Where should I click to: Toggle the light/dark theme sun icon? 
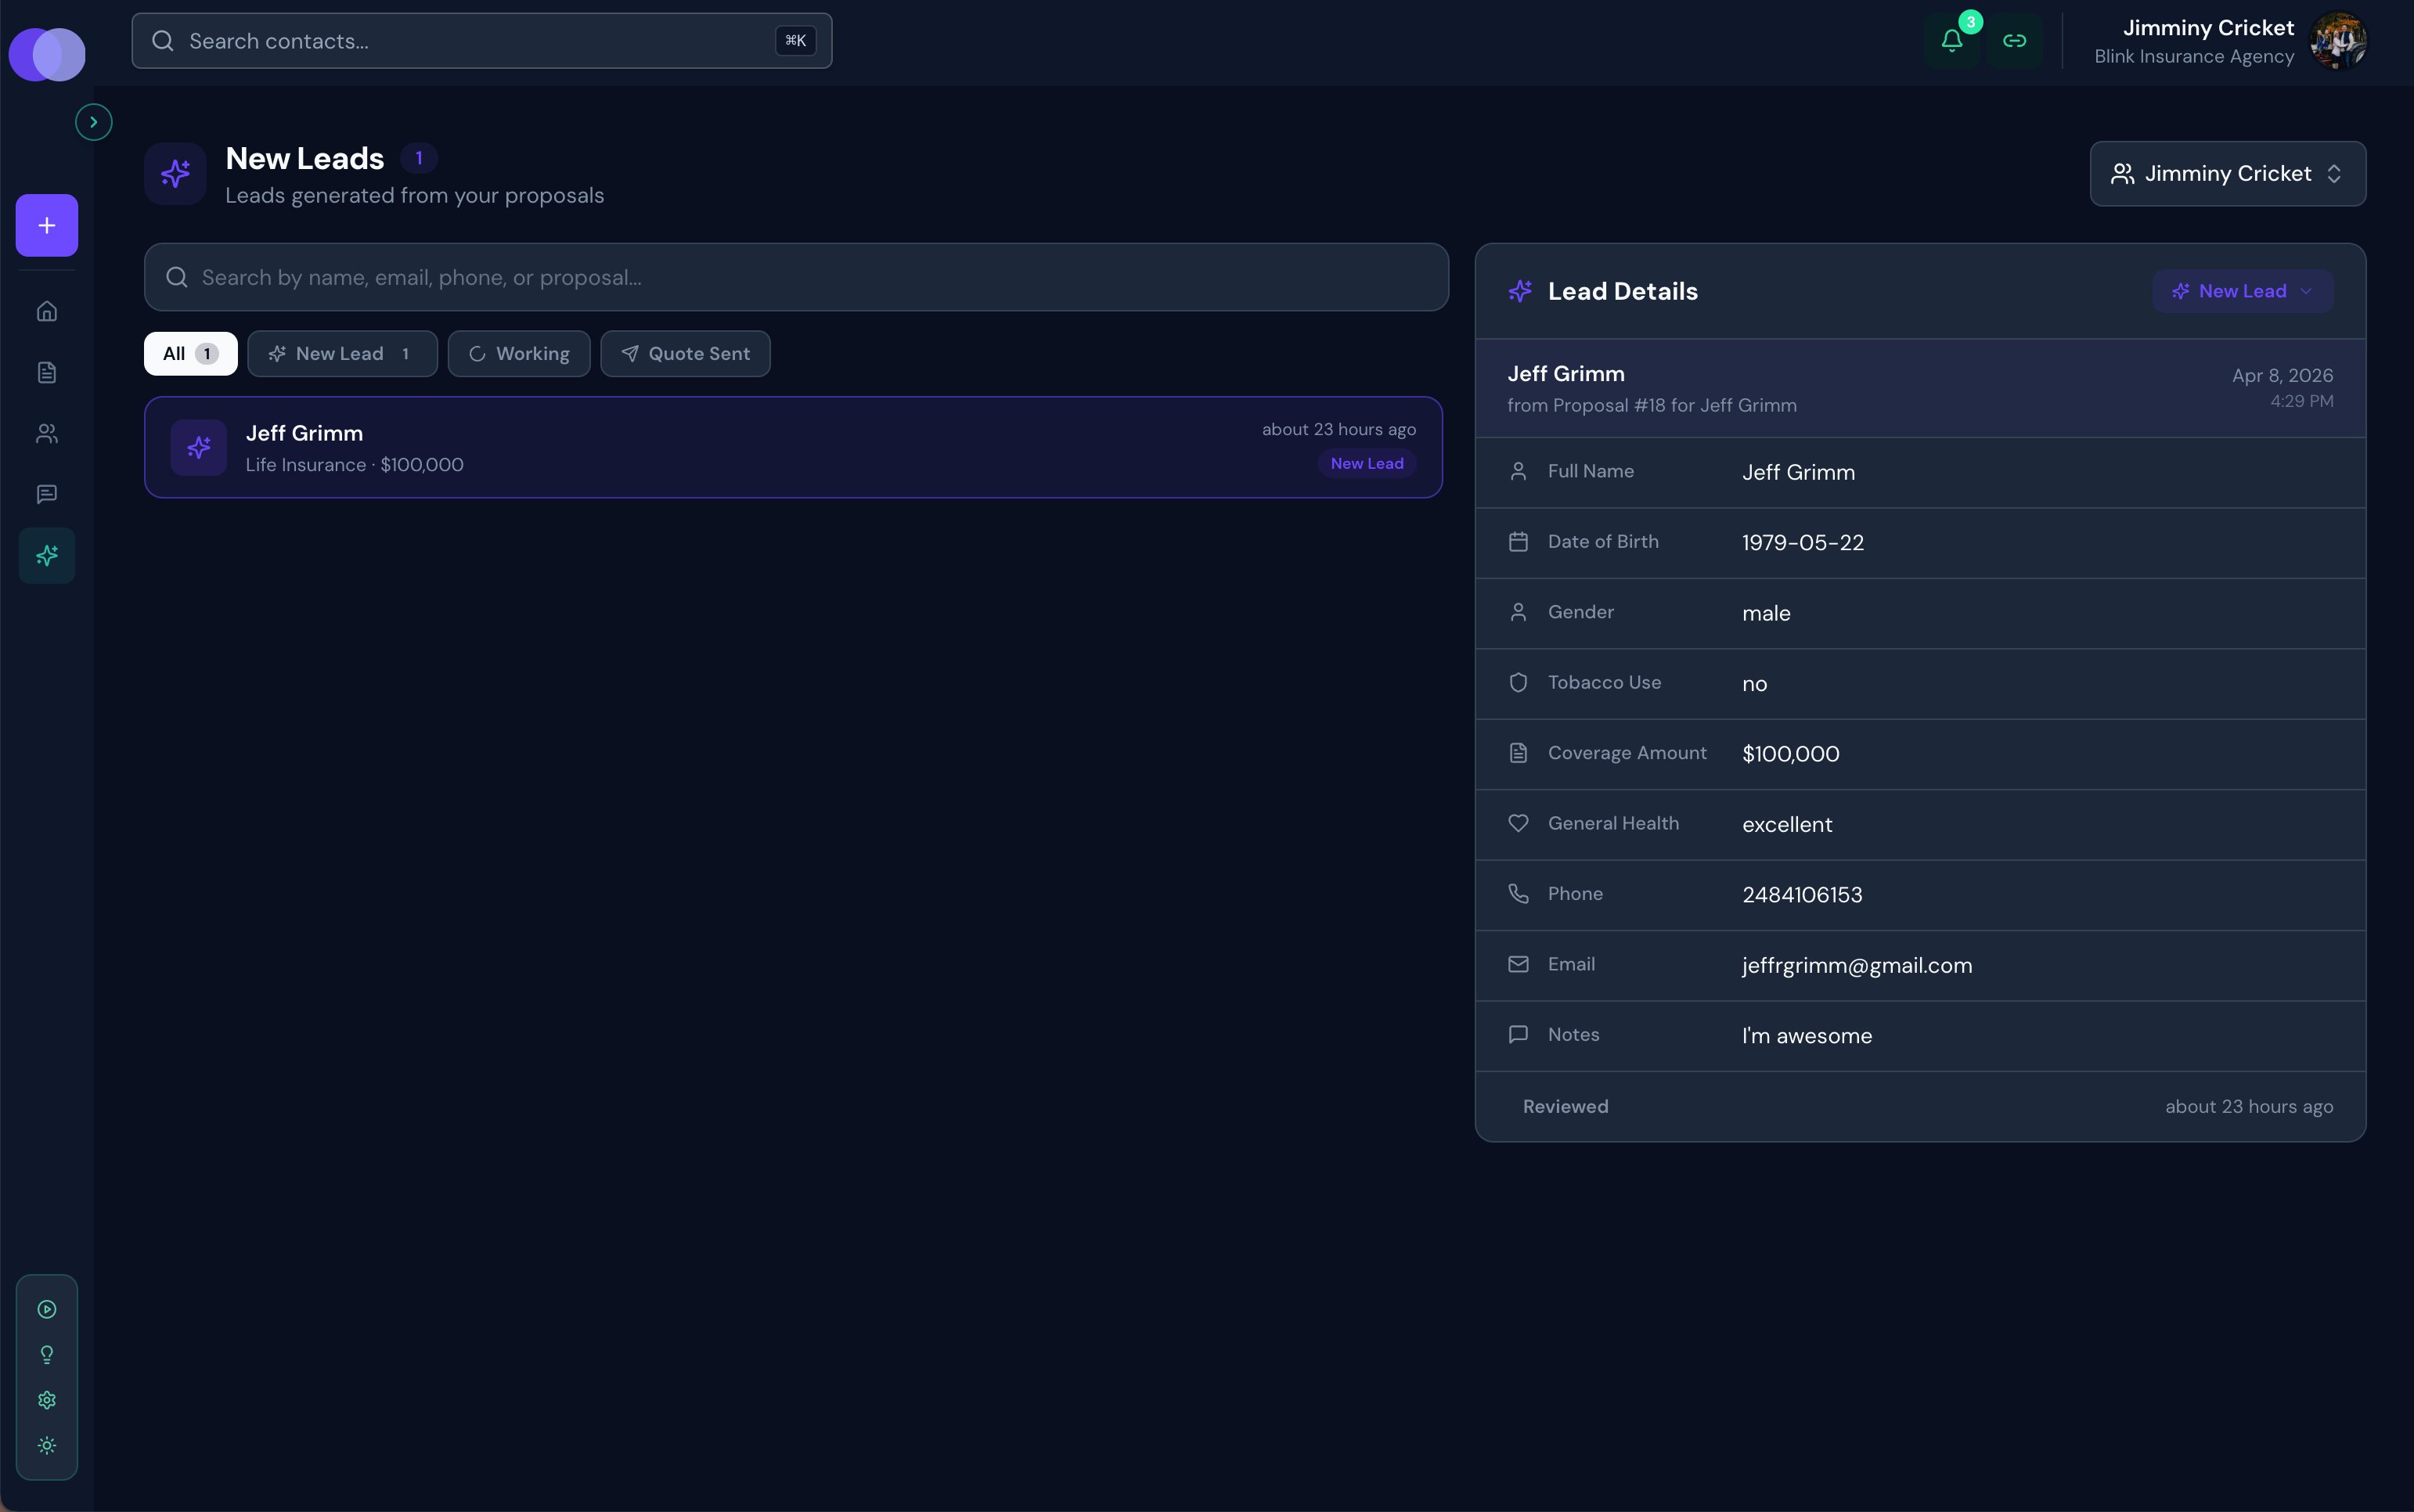coord(47,1445)
